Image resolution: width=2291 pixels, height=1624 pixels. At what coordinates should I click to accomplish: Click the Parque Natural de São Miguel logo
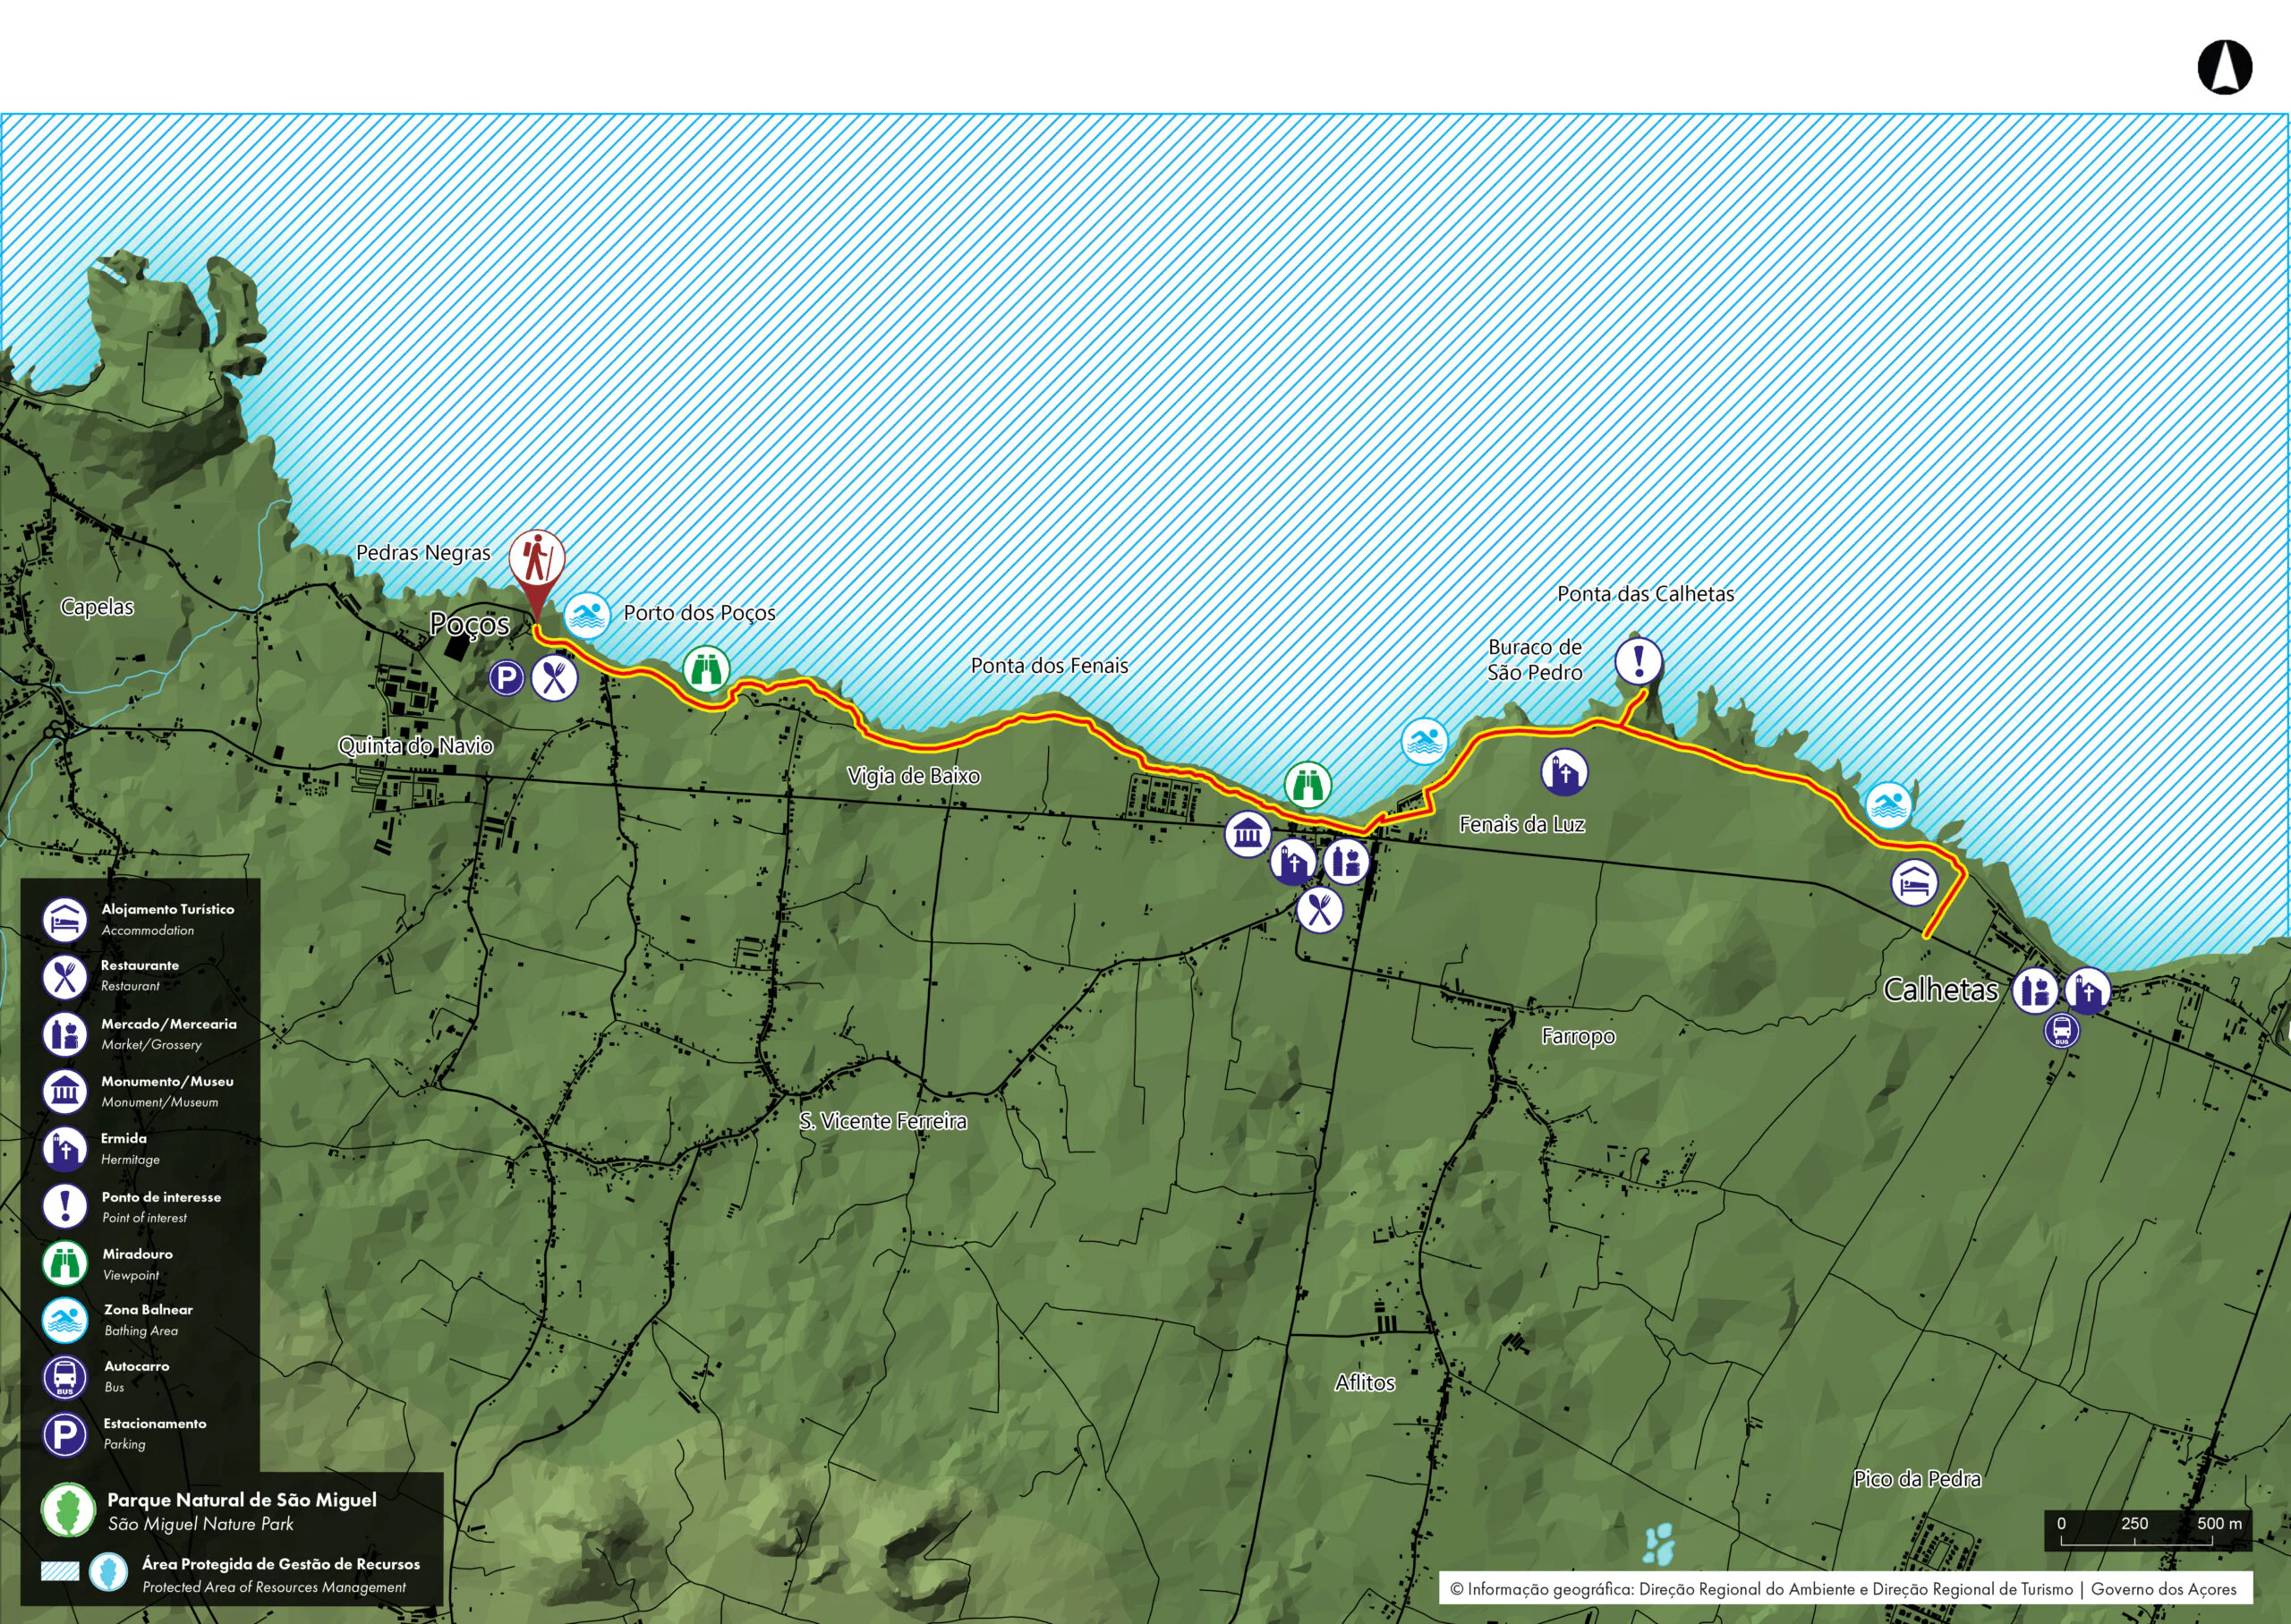[x=68, y=1510]
